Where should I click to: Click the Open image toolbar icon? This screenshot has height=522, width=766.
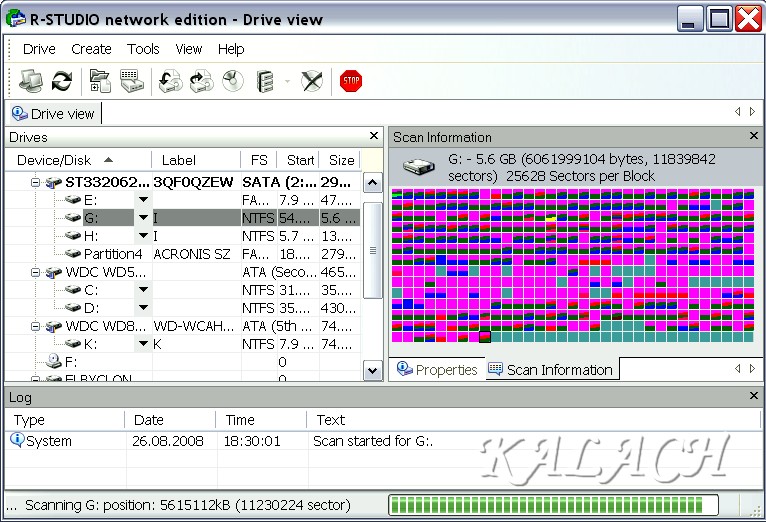tap(170, 81)
